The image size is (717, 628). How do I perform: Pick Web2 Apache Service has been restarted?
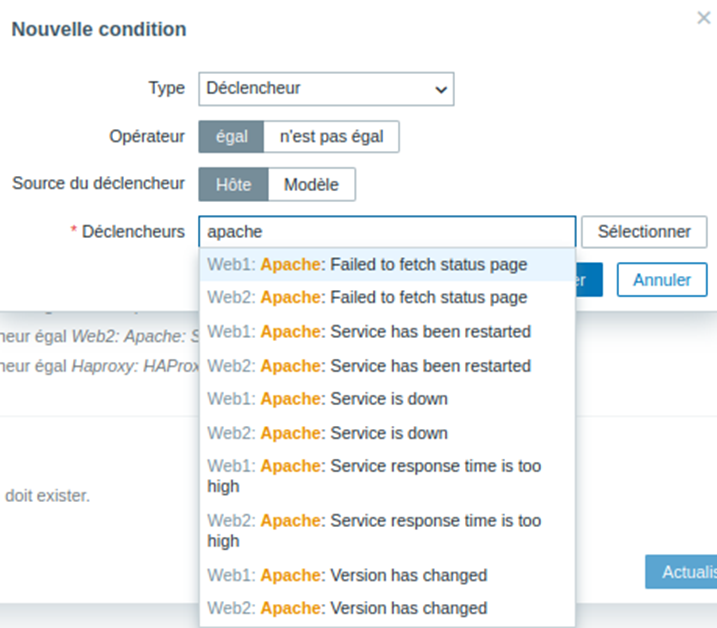369,365
